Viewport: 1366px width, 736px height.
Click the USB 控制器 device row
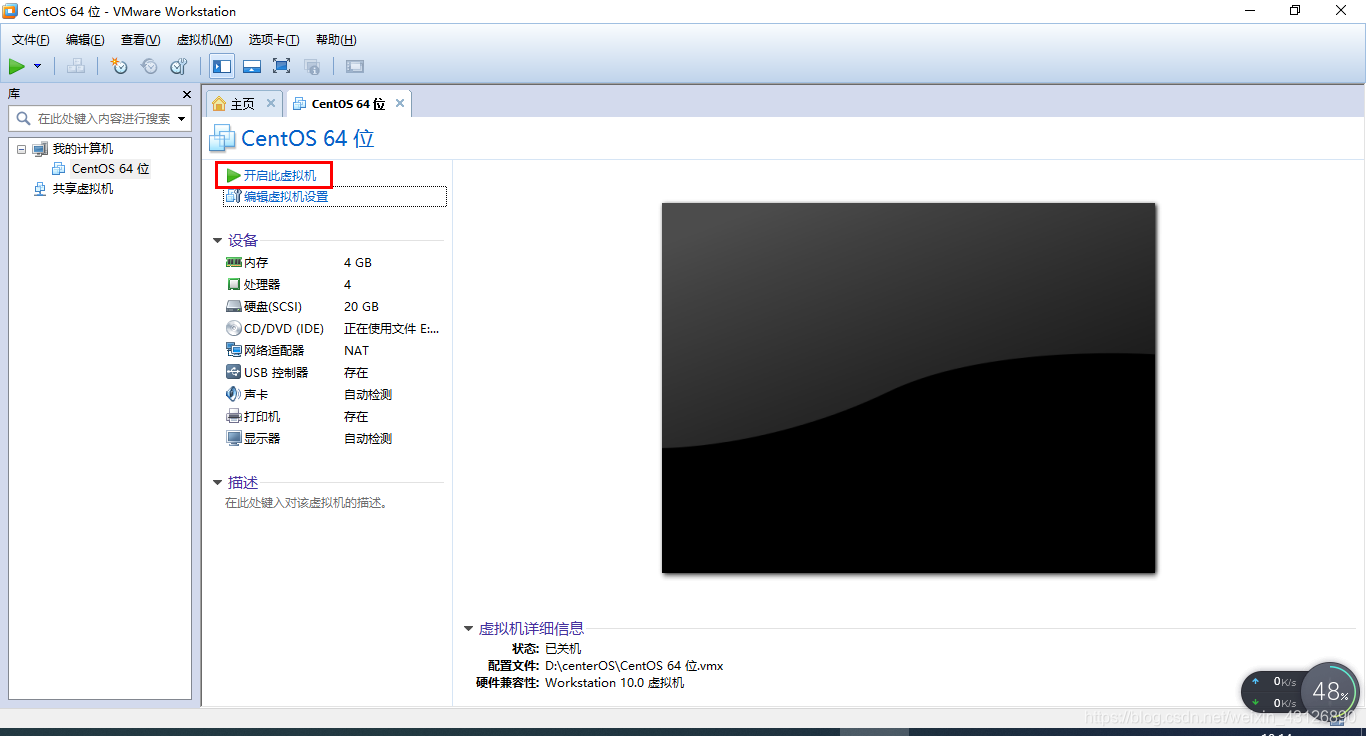[x=334, y=373]
